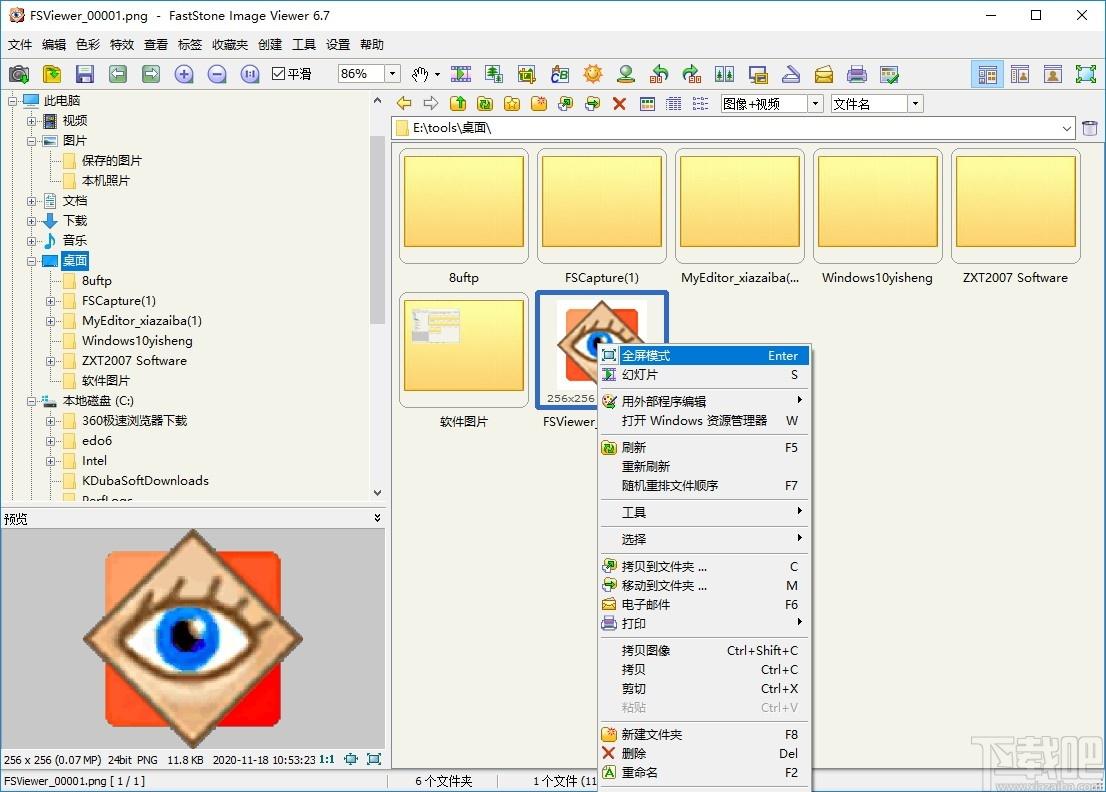Toggle the single image layout icon

[x=1053, y=74]
